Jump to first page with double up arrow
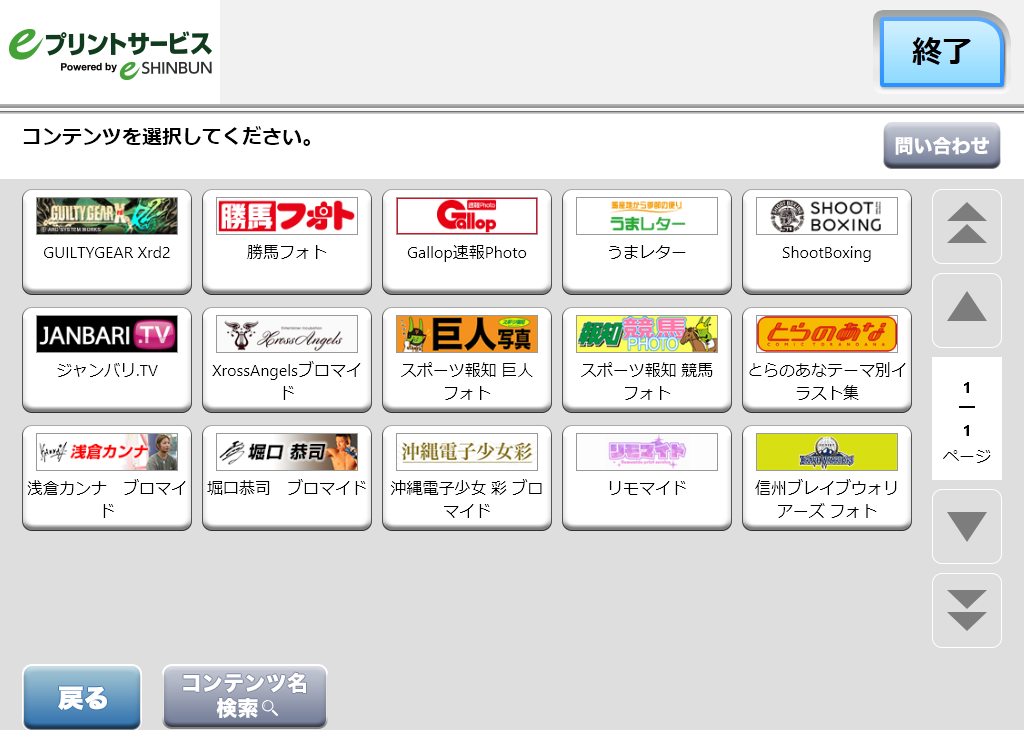Viewport: 1024px width, 730px height. (967, 226)
